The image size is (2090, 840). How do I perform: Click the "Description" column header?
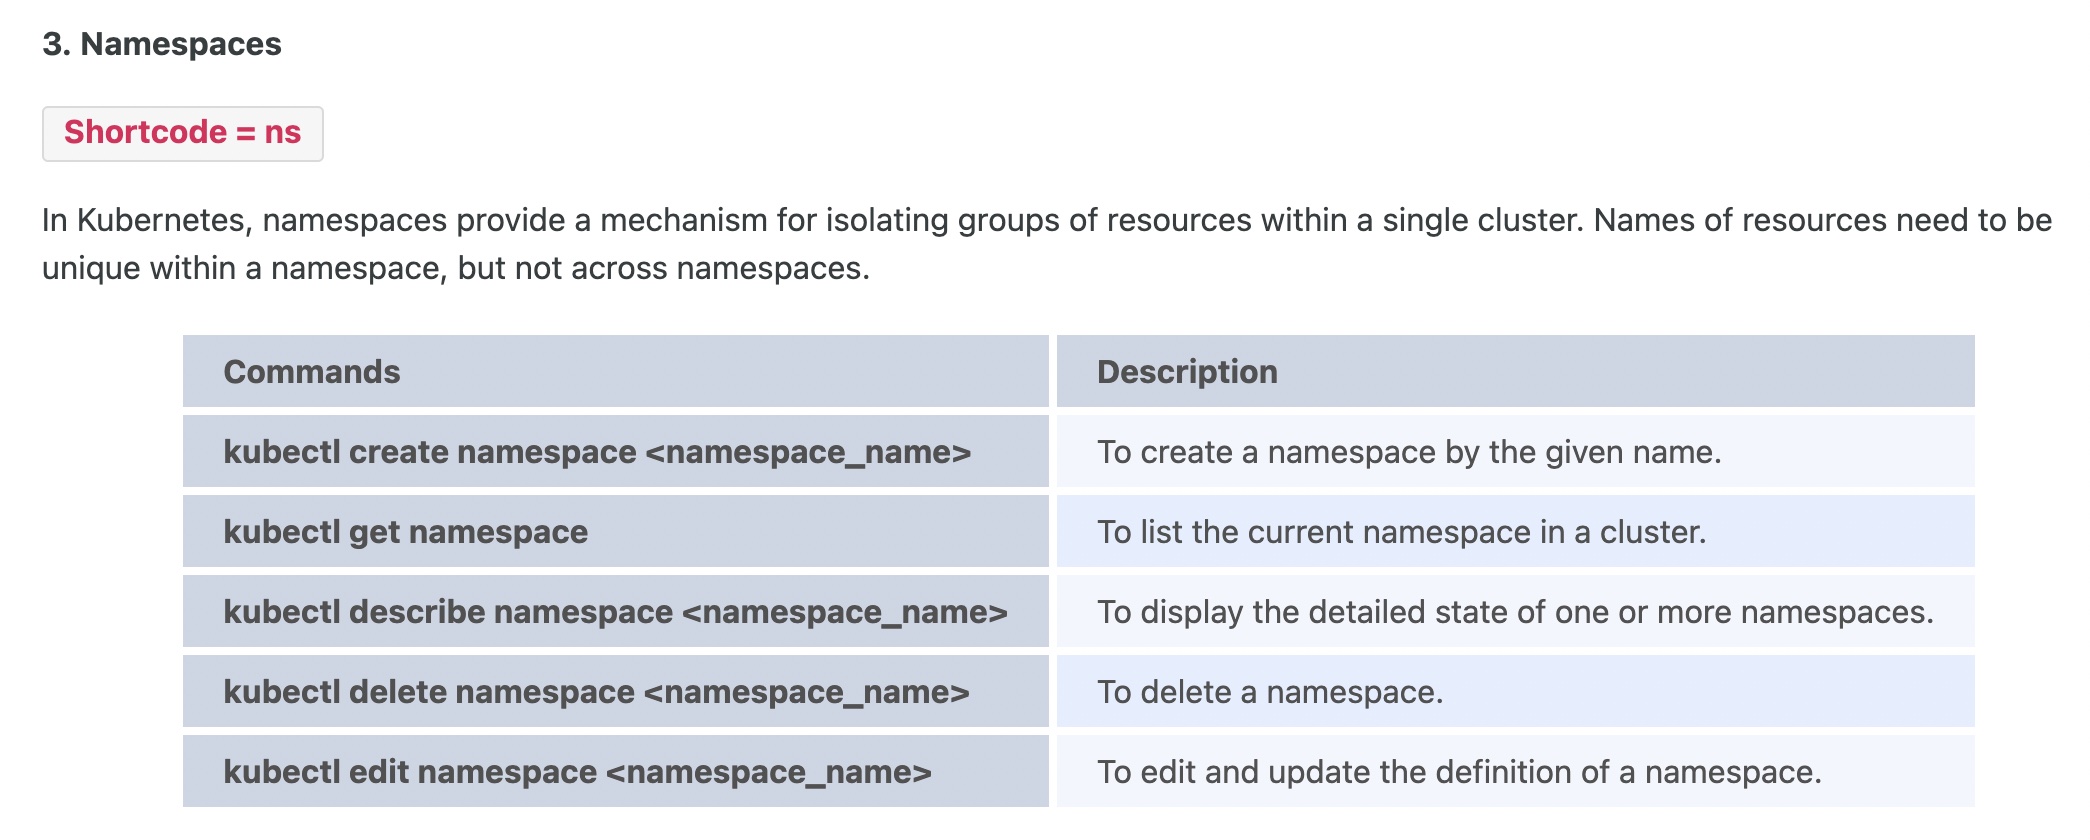(x=1516, y=371)
